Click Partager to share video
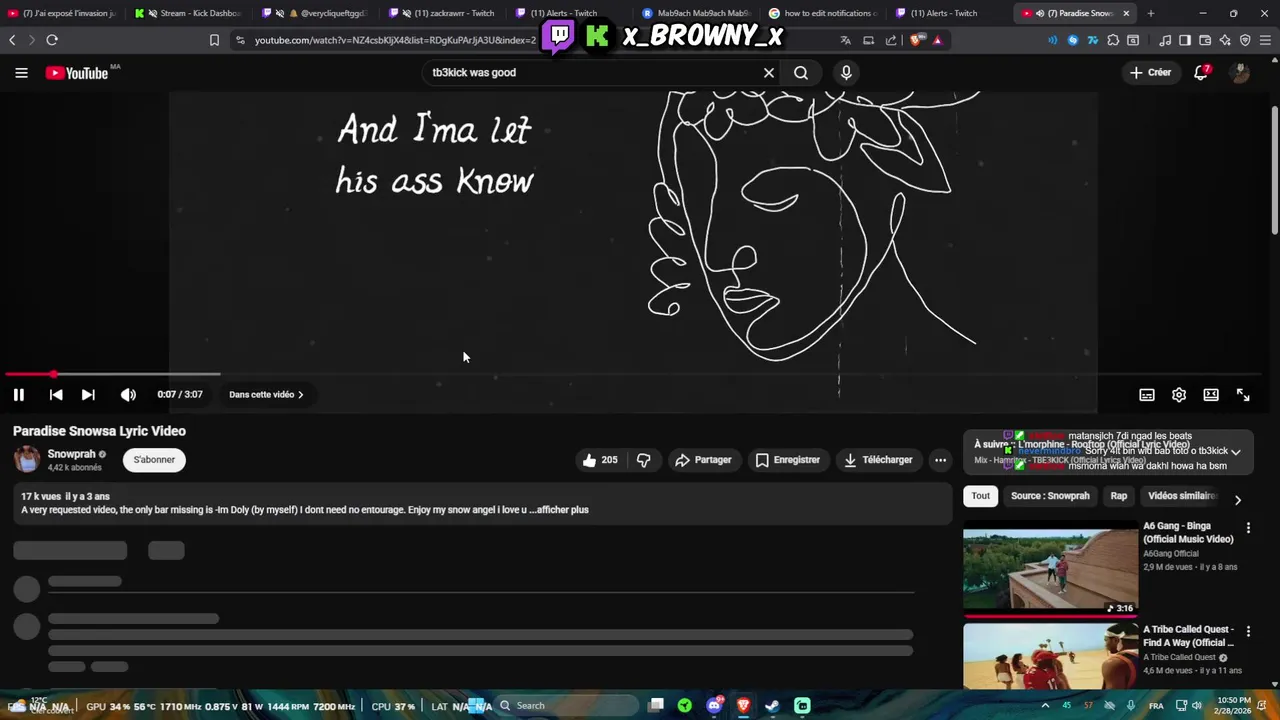This screenshot has height=720, width=1280. tap(703, 460)
